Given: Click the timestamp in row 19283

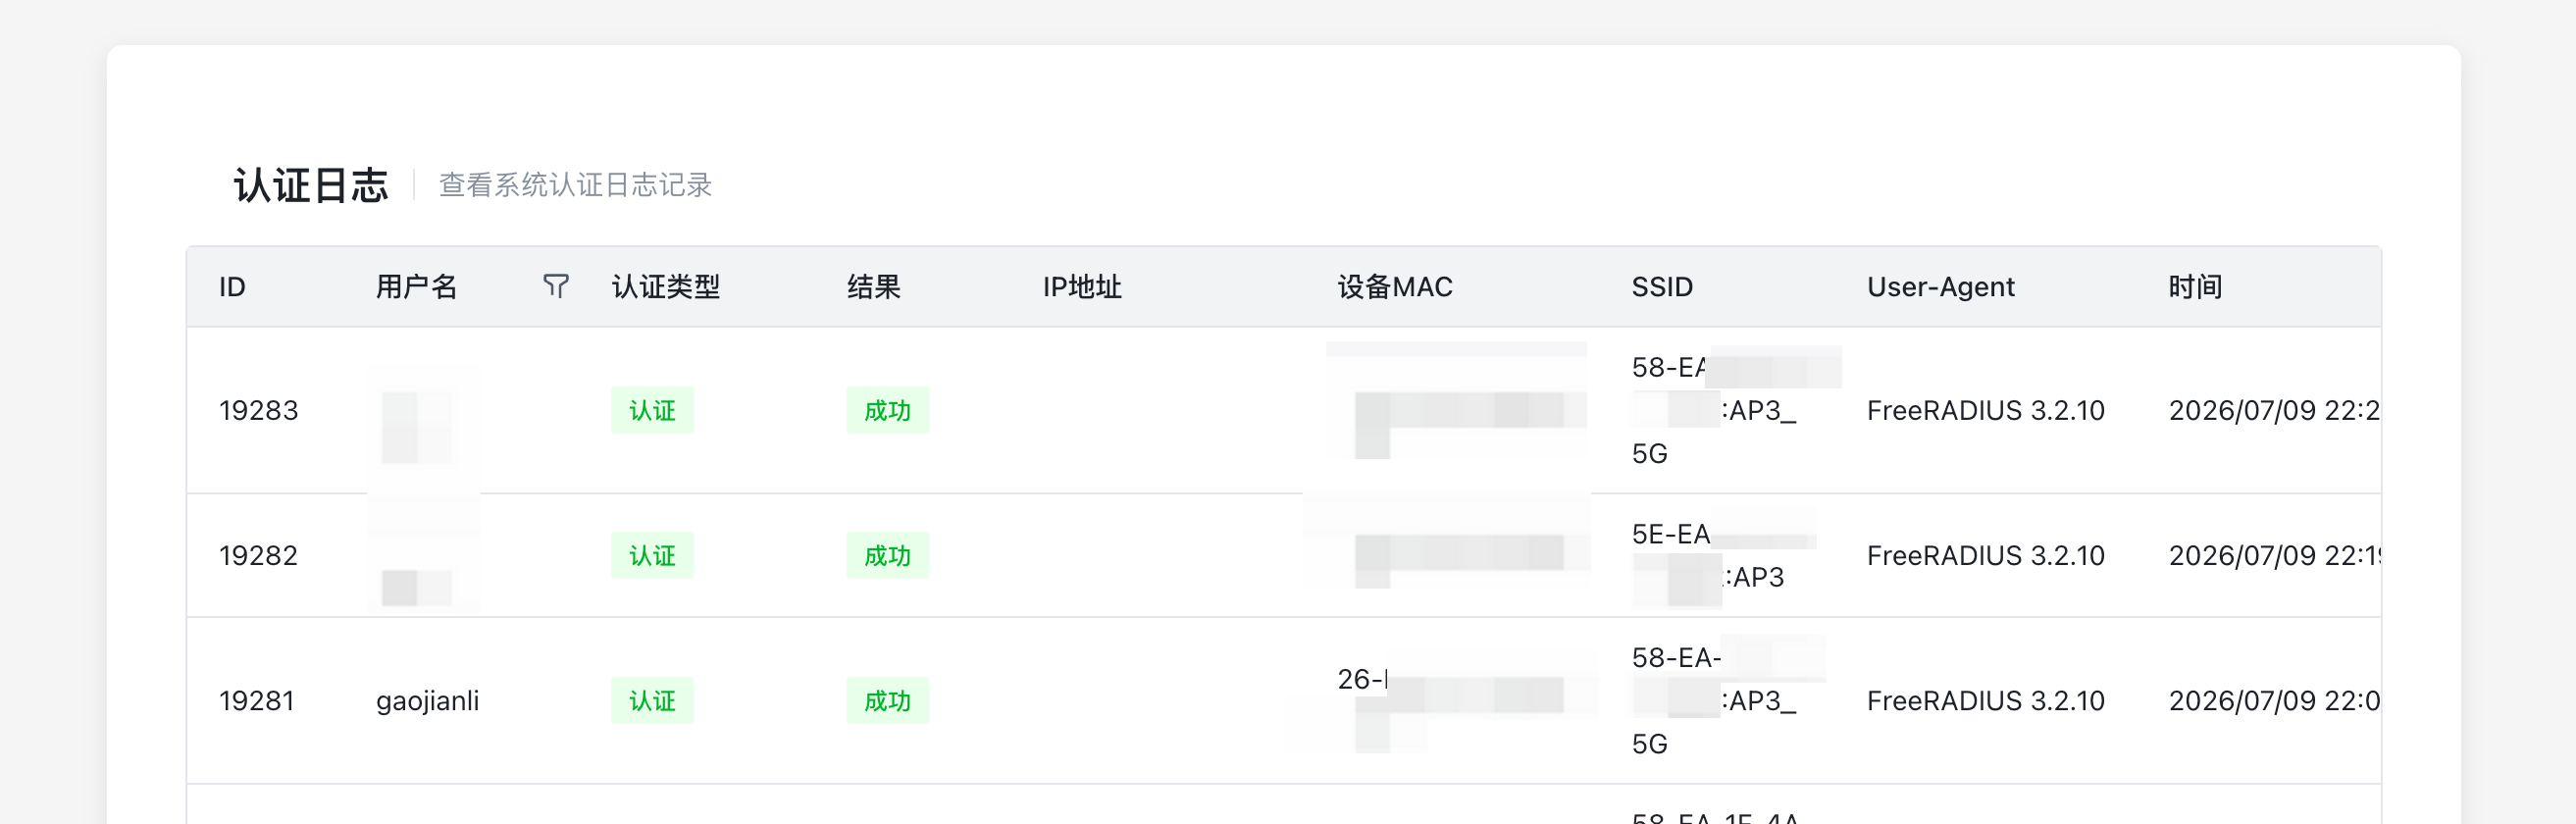Looking at the screenshot, I should tap(2273, 411).
